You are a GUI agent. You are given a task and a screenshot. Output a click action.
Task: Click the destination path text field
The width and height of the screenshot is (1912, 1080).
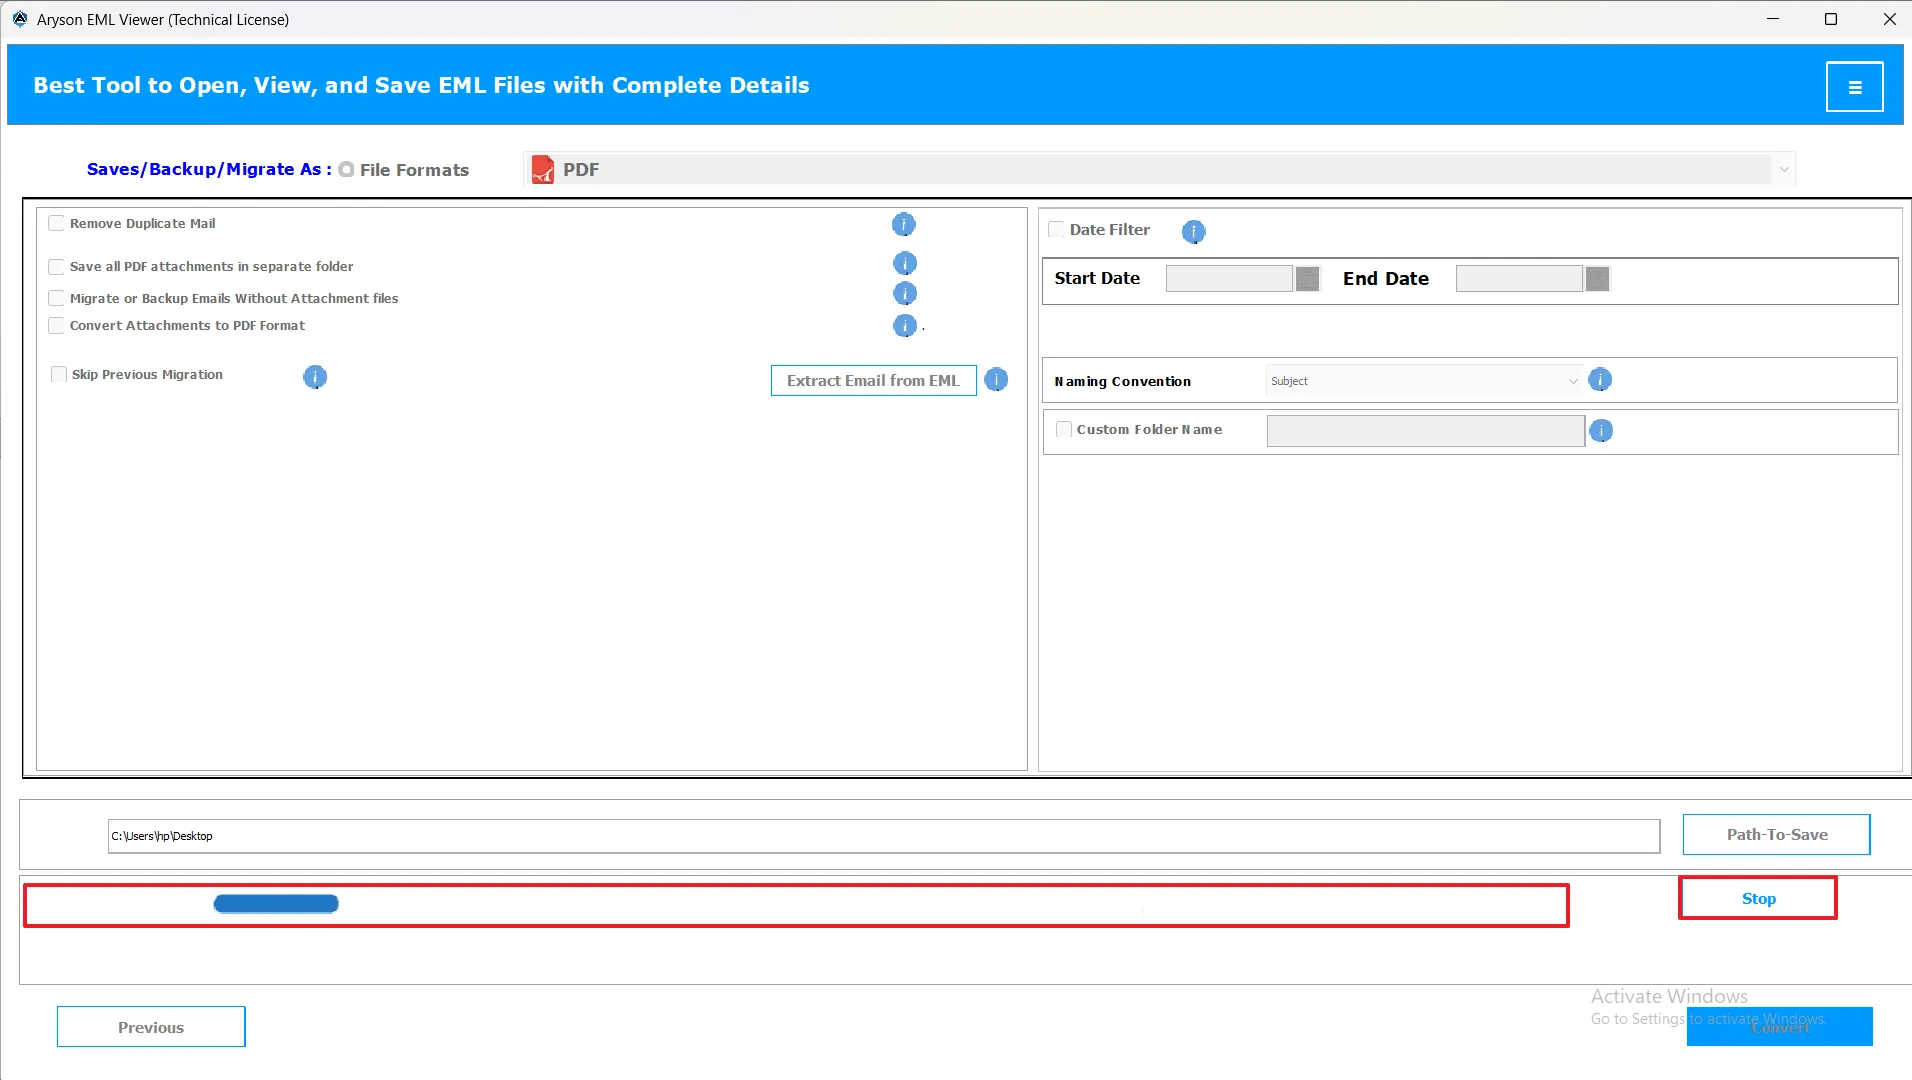[883, 837]
